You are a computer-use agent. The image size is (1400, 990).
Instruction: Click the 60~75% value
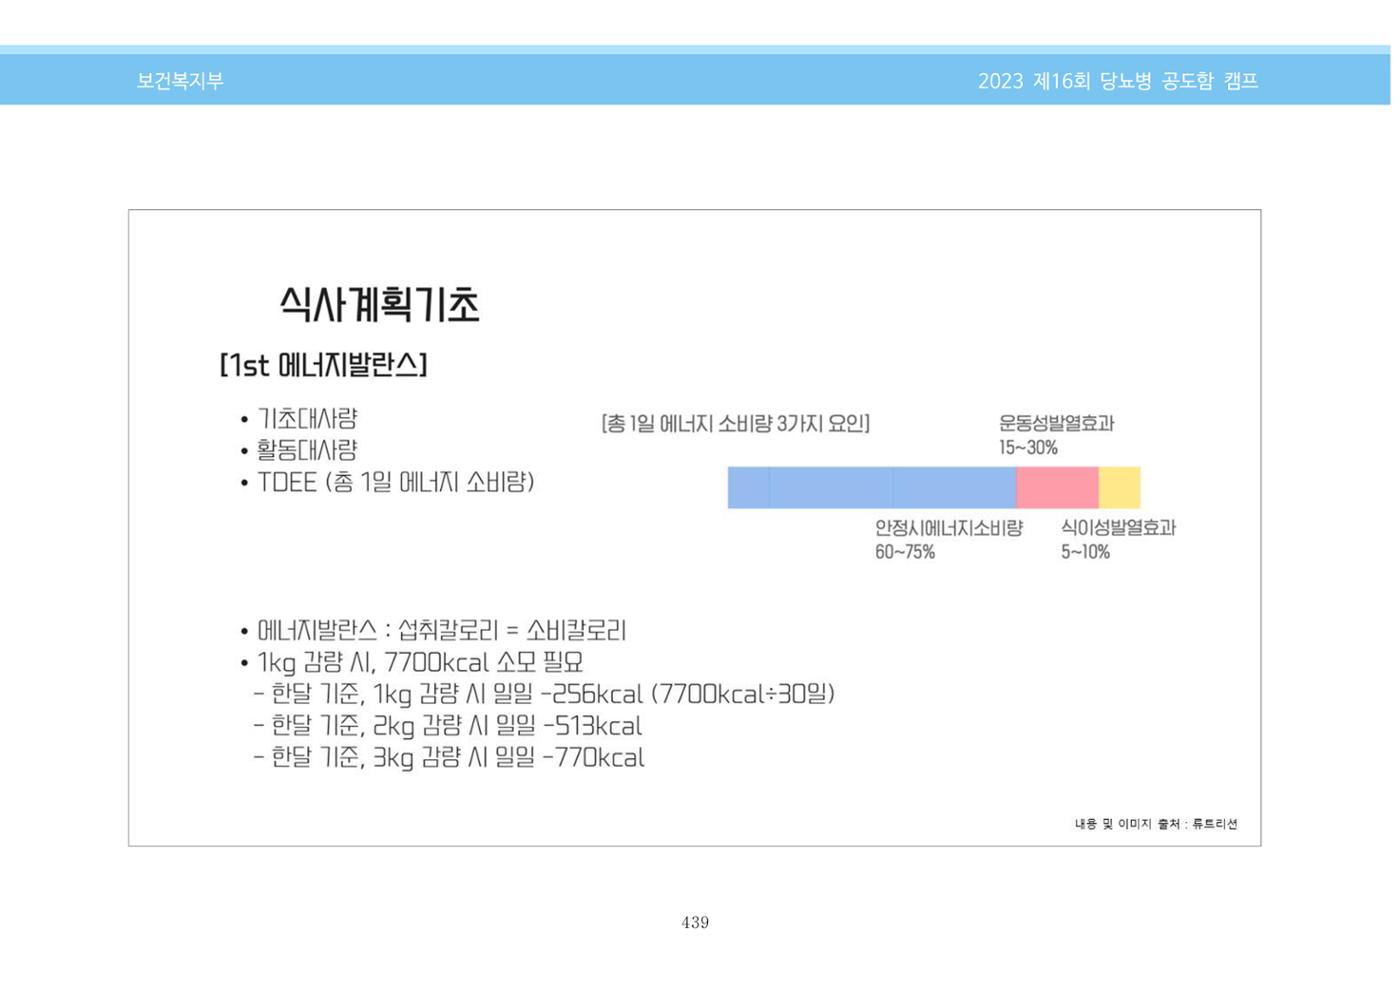coord(905,552)
